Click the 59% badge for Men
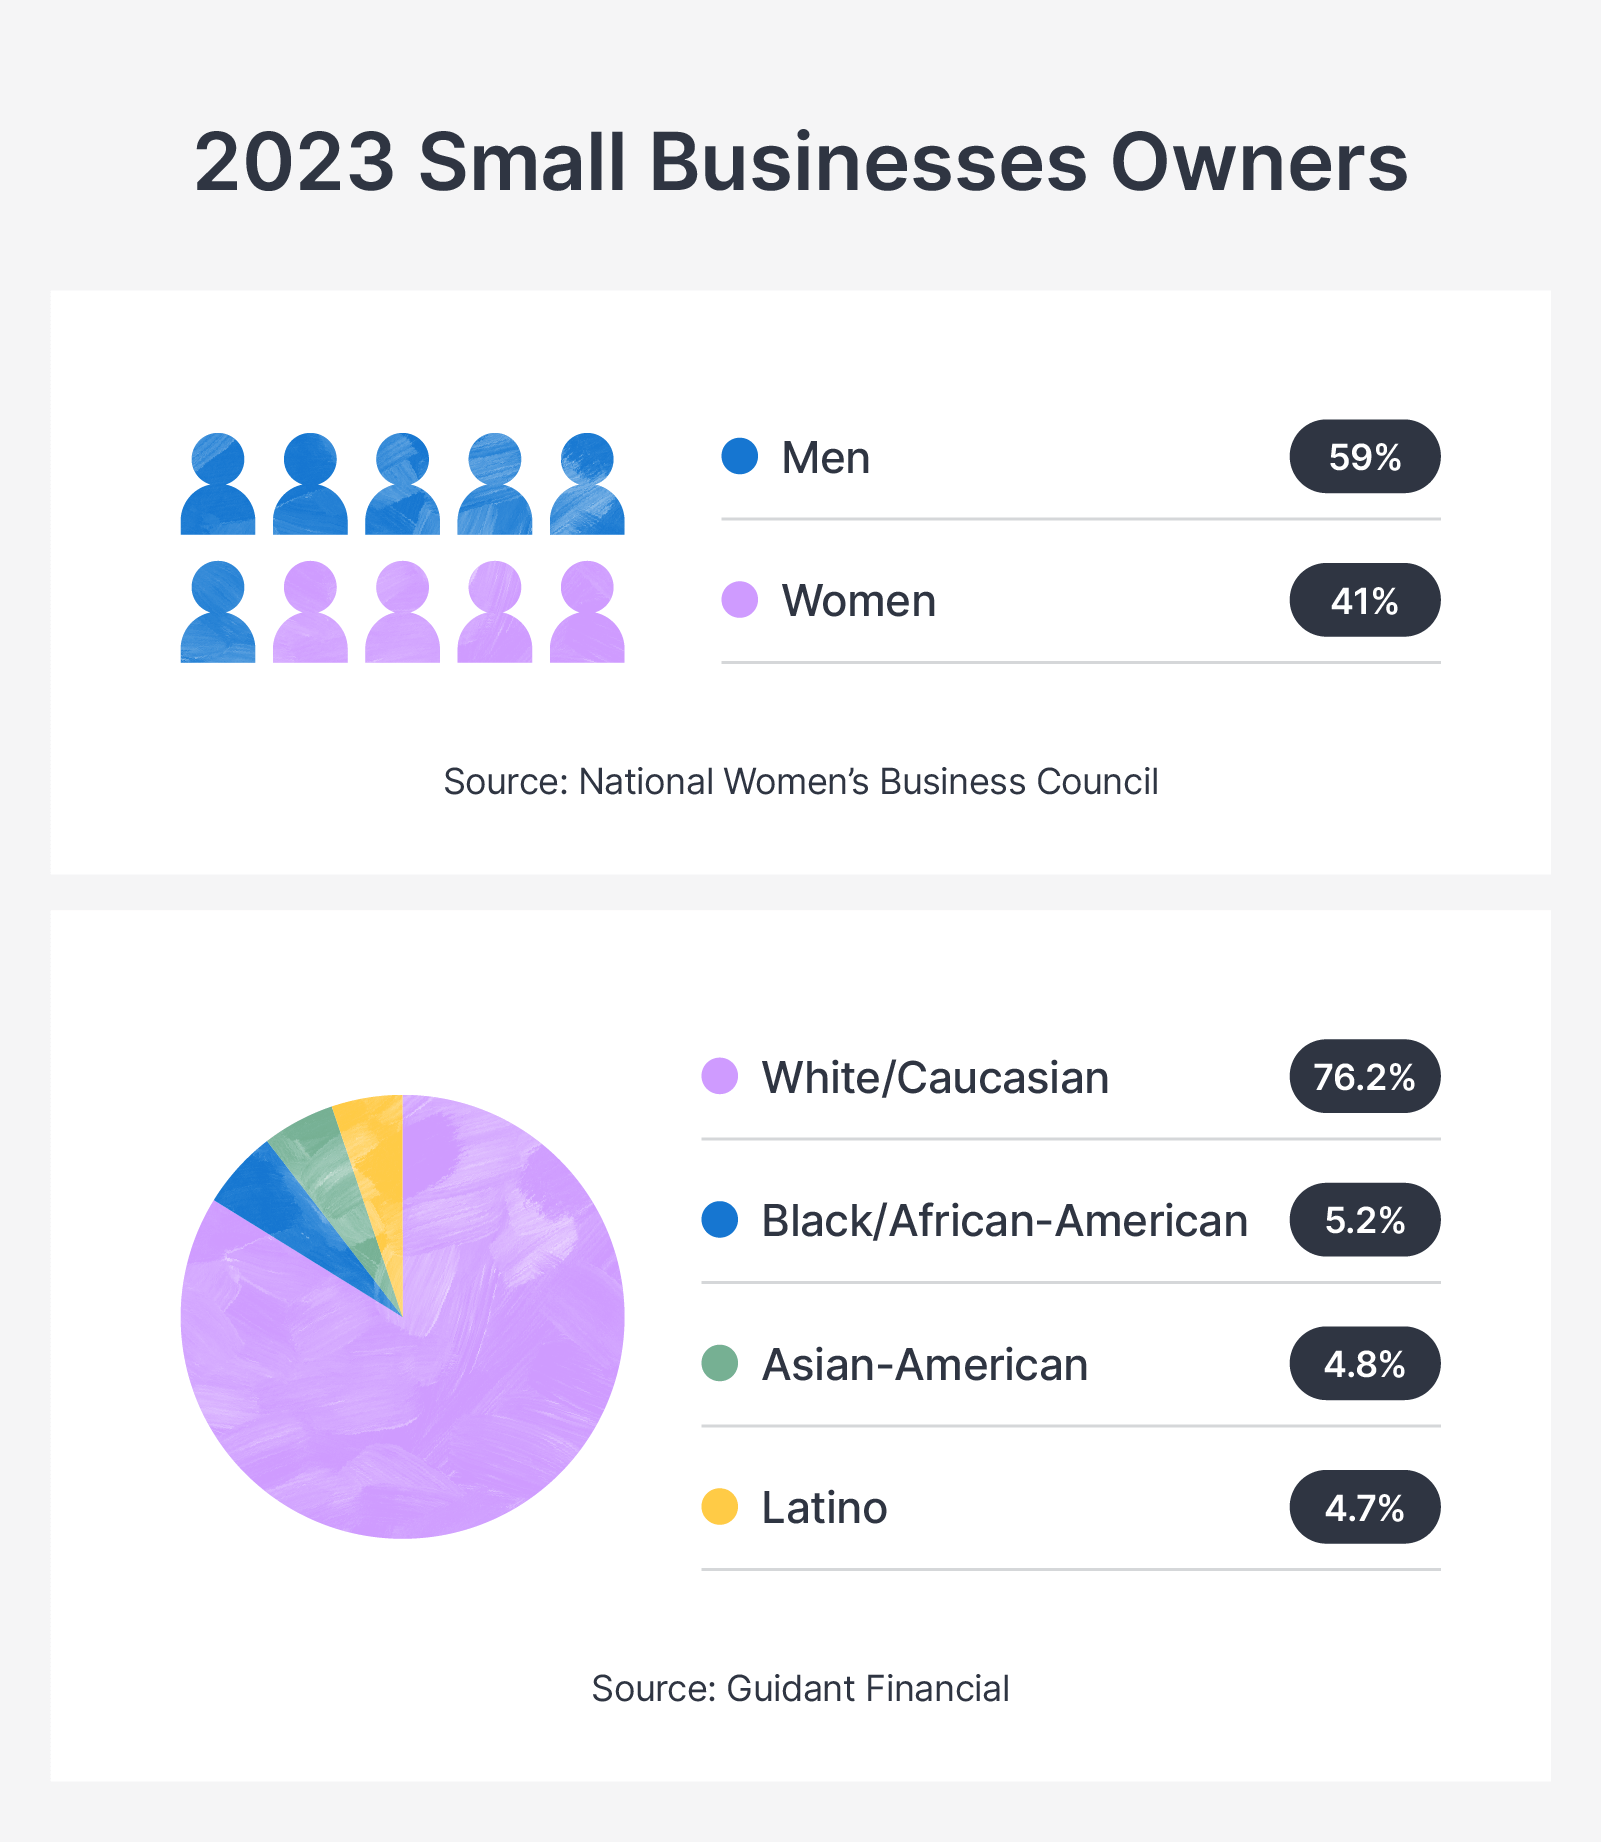Image resolution: width=1601 pixels, height=1842 pixels. (1364, 457)
